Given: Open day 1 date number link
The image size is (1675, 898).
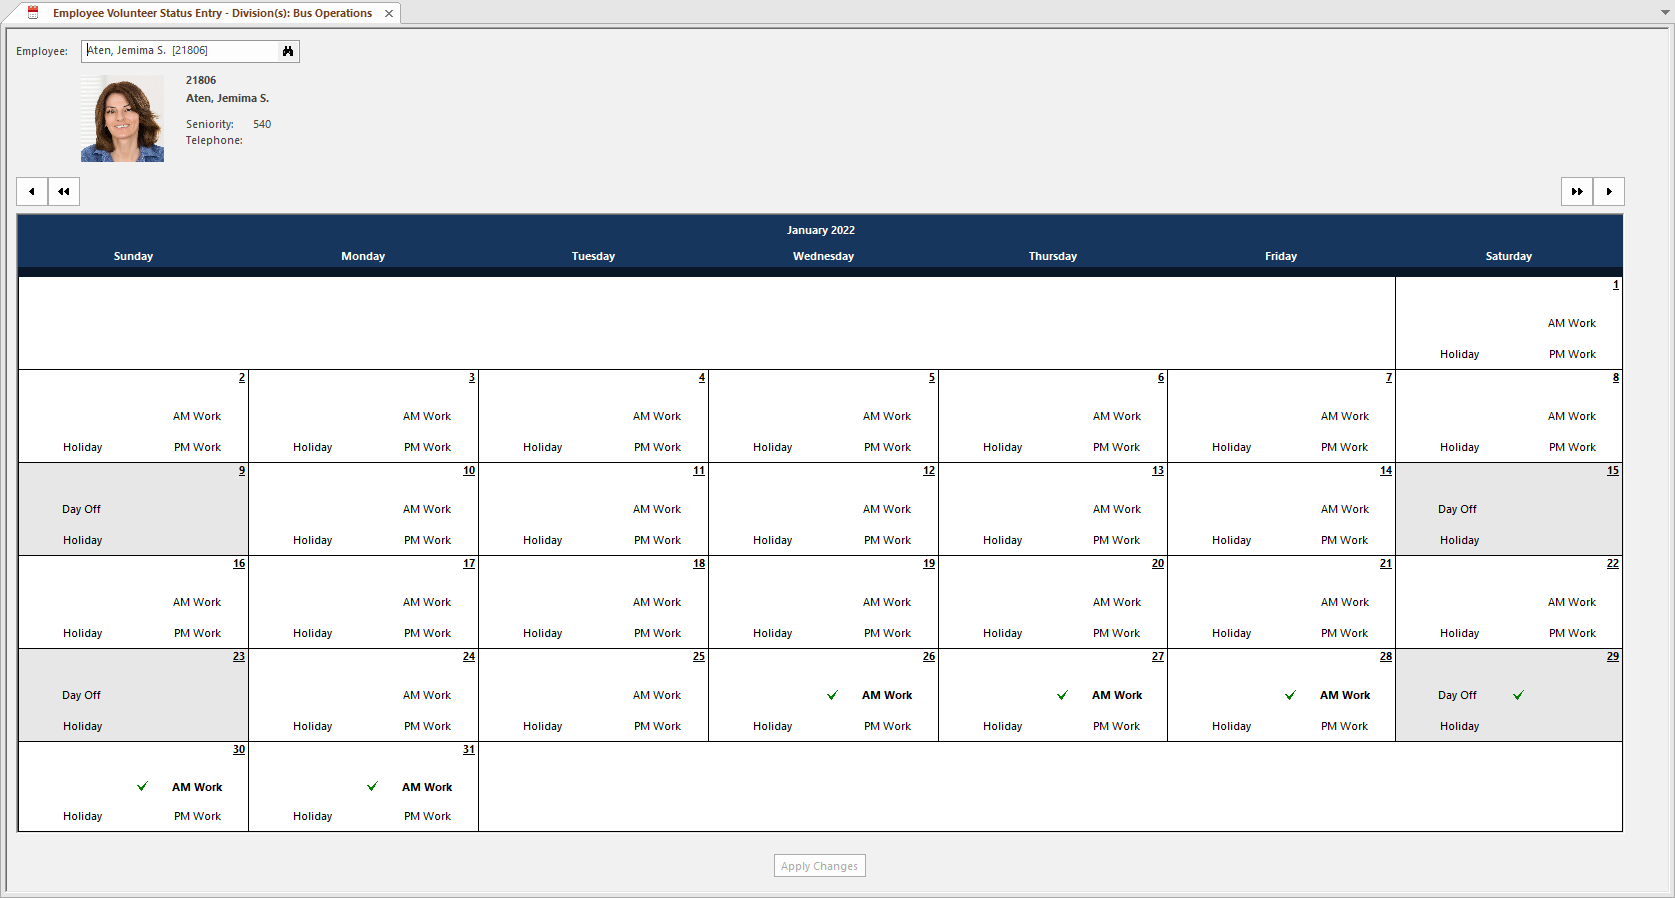Looking at the screenshot, I should [1615, 285].
